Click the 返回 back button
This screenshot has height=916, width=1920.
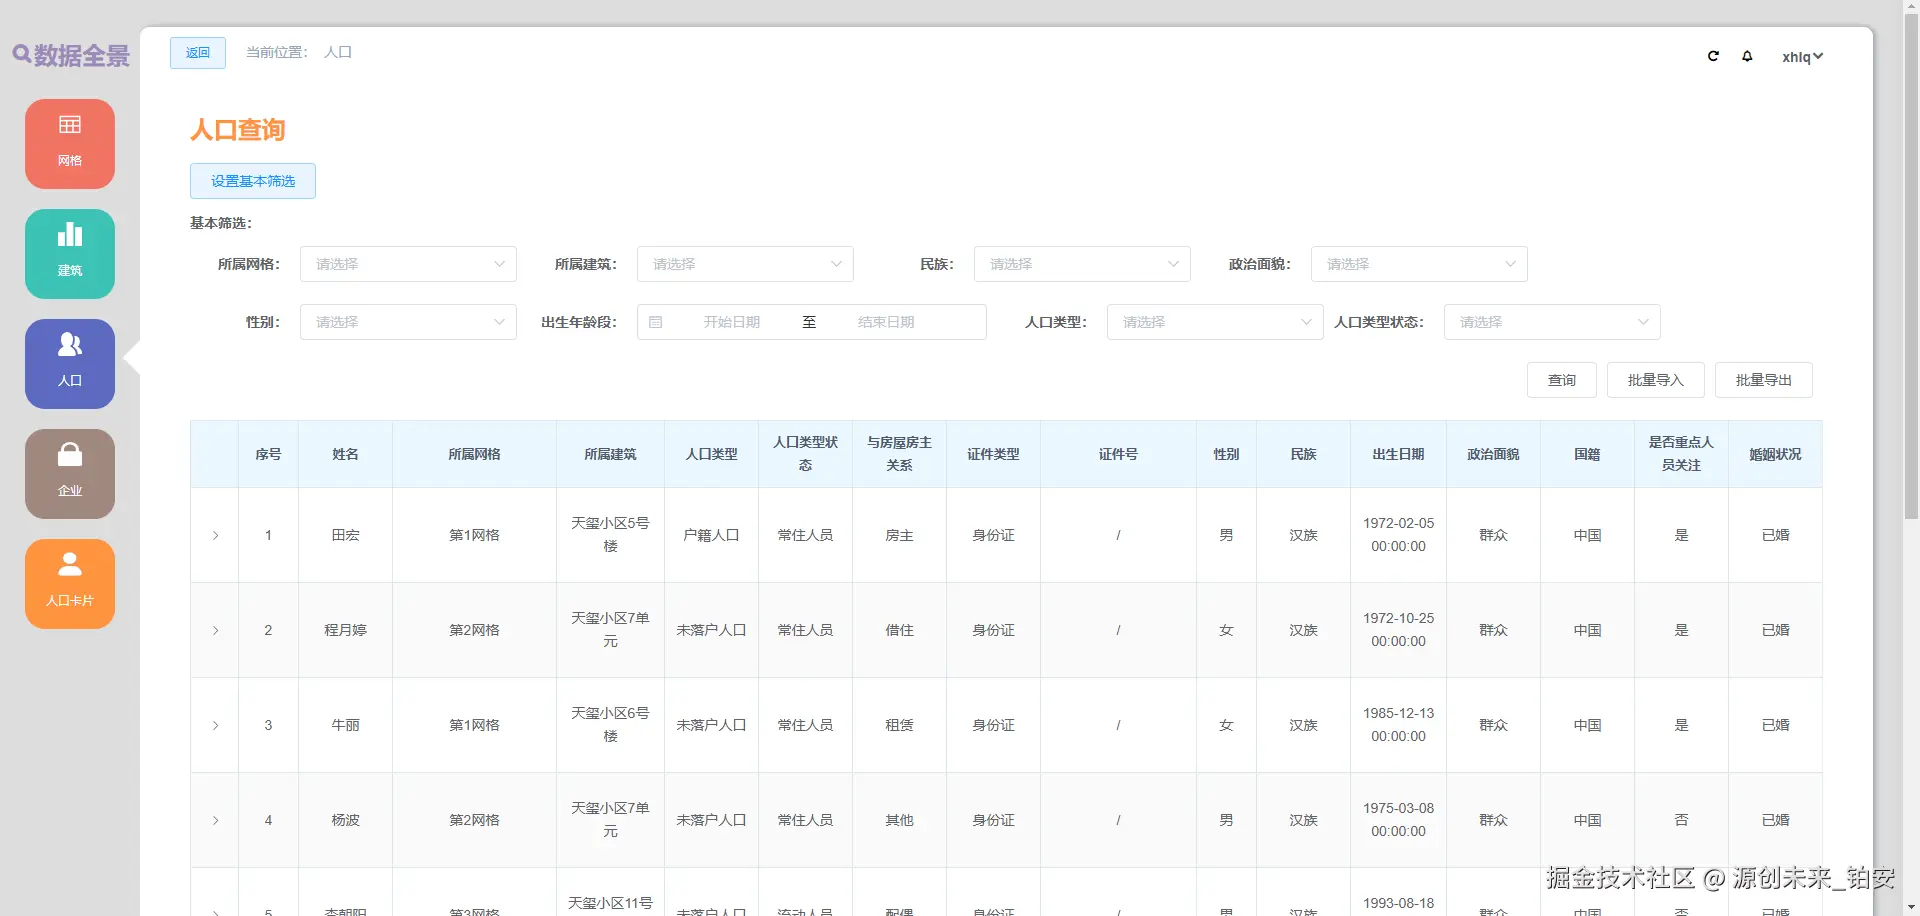198,53
